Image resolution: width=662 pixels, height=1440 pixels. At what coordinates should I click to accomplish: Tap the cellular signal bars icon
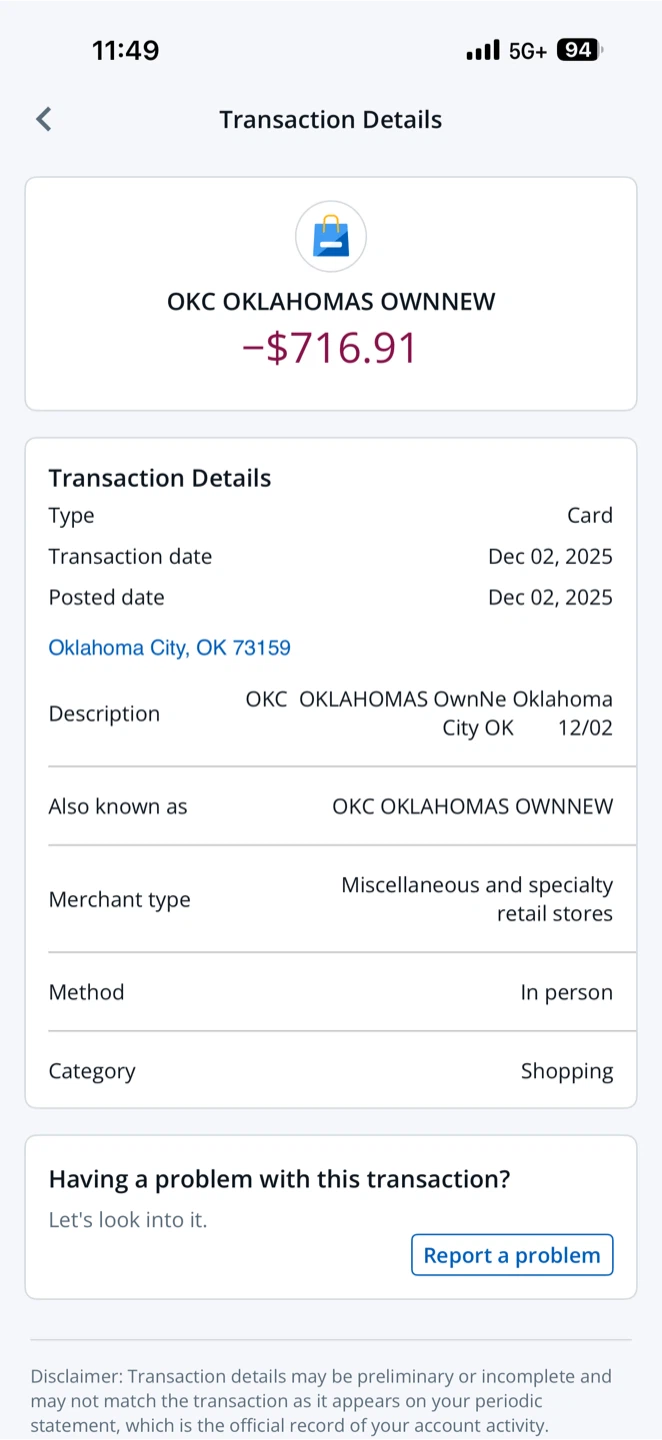click(x=482, y=50)
